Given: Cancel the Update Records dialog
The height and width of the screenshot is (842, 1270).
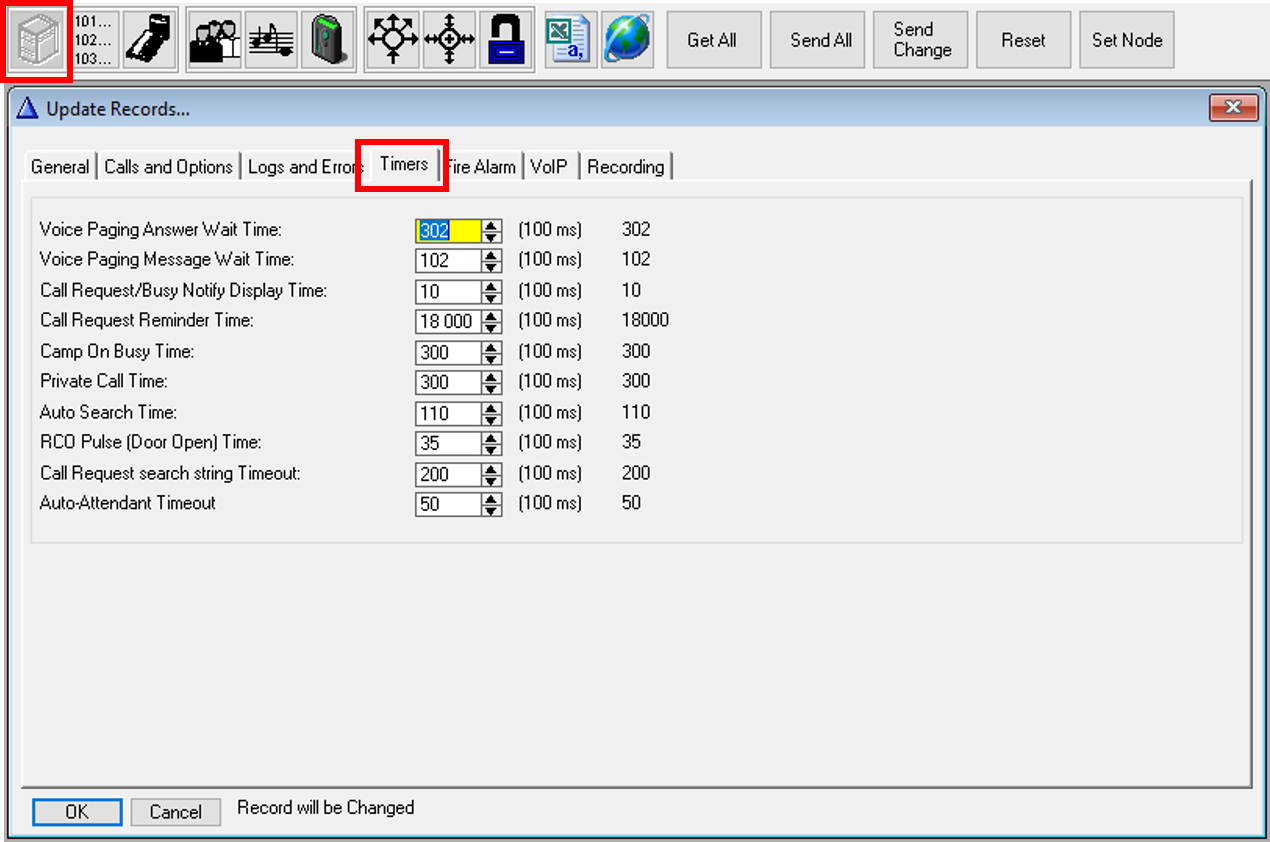Looking at the screenshot, I should click(x=176, y=812).
